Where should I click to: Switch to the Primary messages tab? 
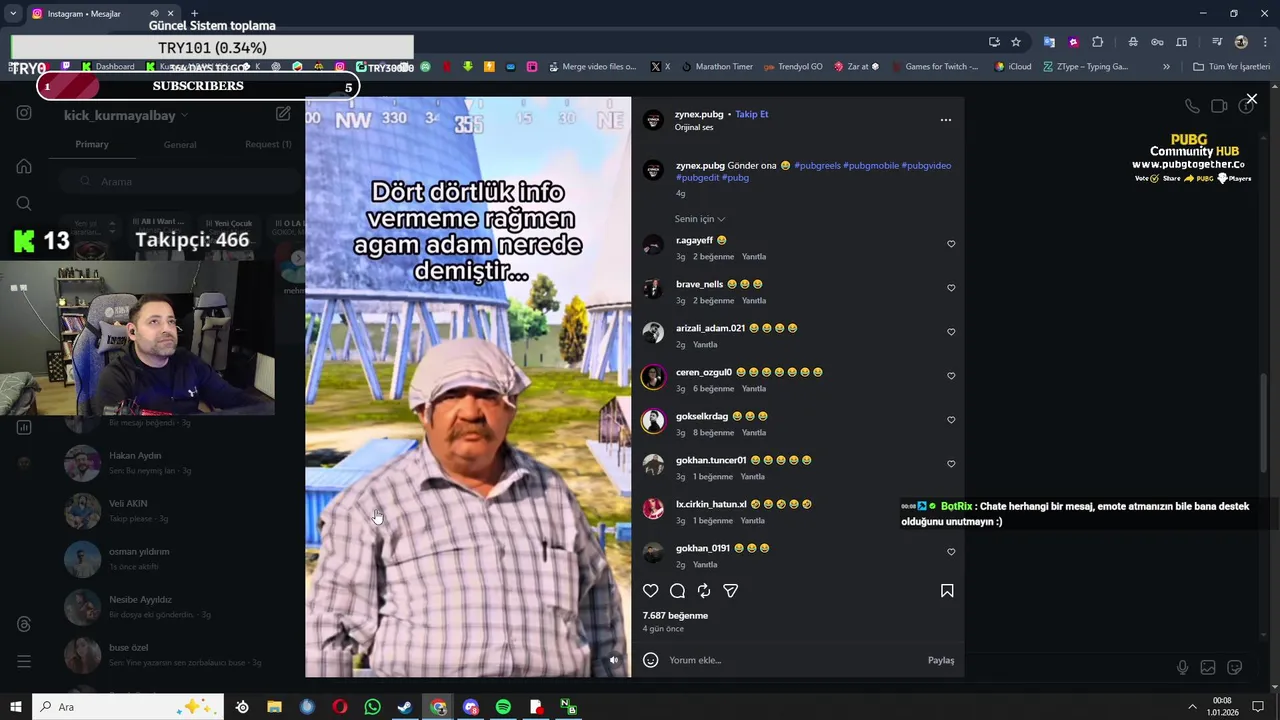point(92,145)
